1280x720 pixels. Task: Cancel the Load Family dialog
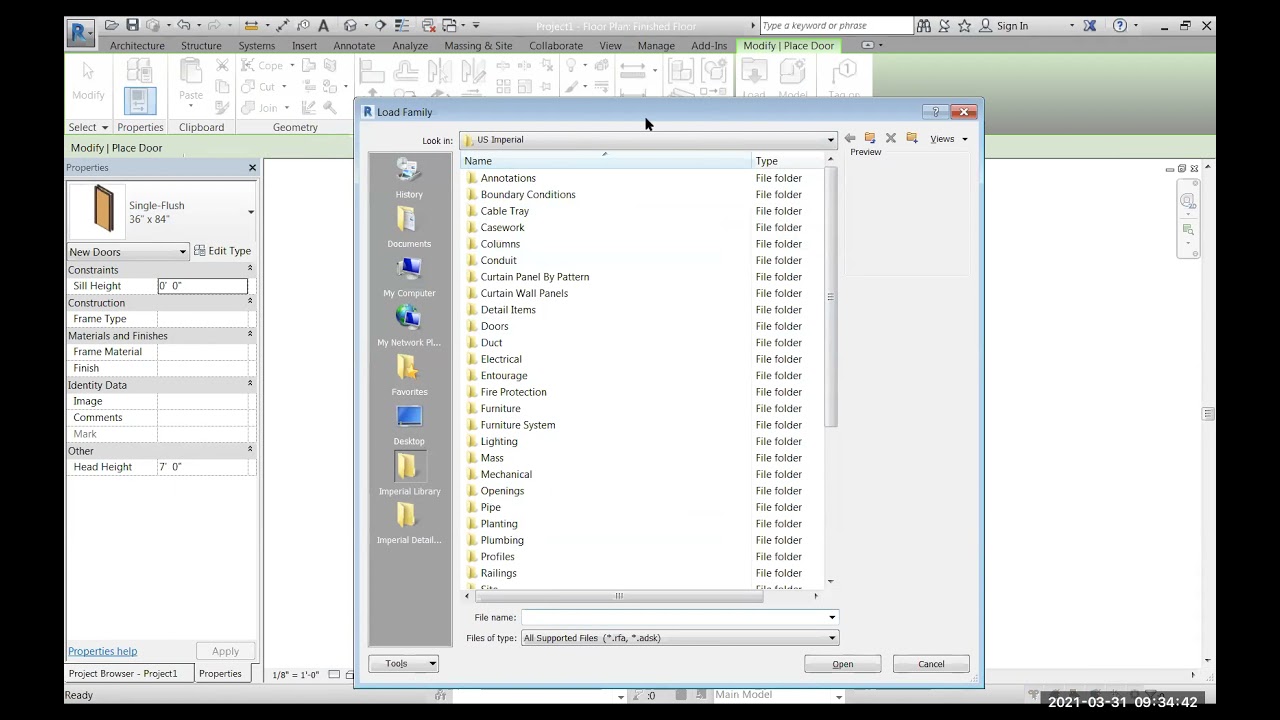point(931,664)
